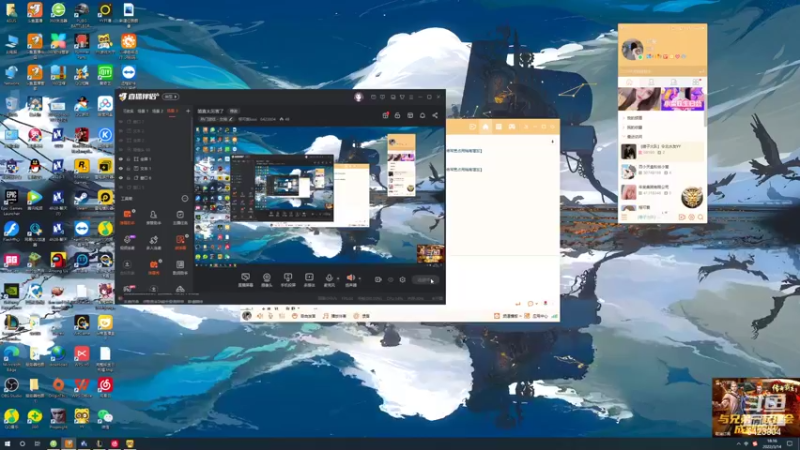Toggle the lock on 文本 1 layer

pos(129,168)
